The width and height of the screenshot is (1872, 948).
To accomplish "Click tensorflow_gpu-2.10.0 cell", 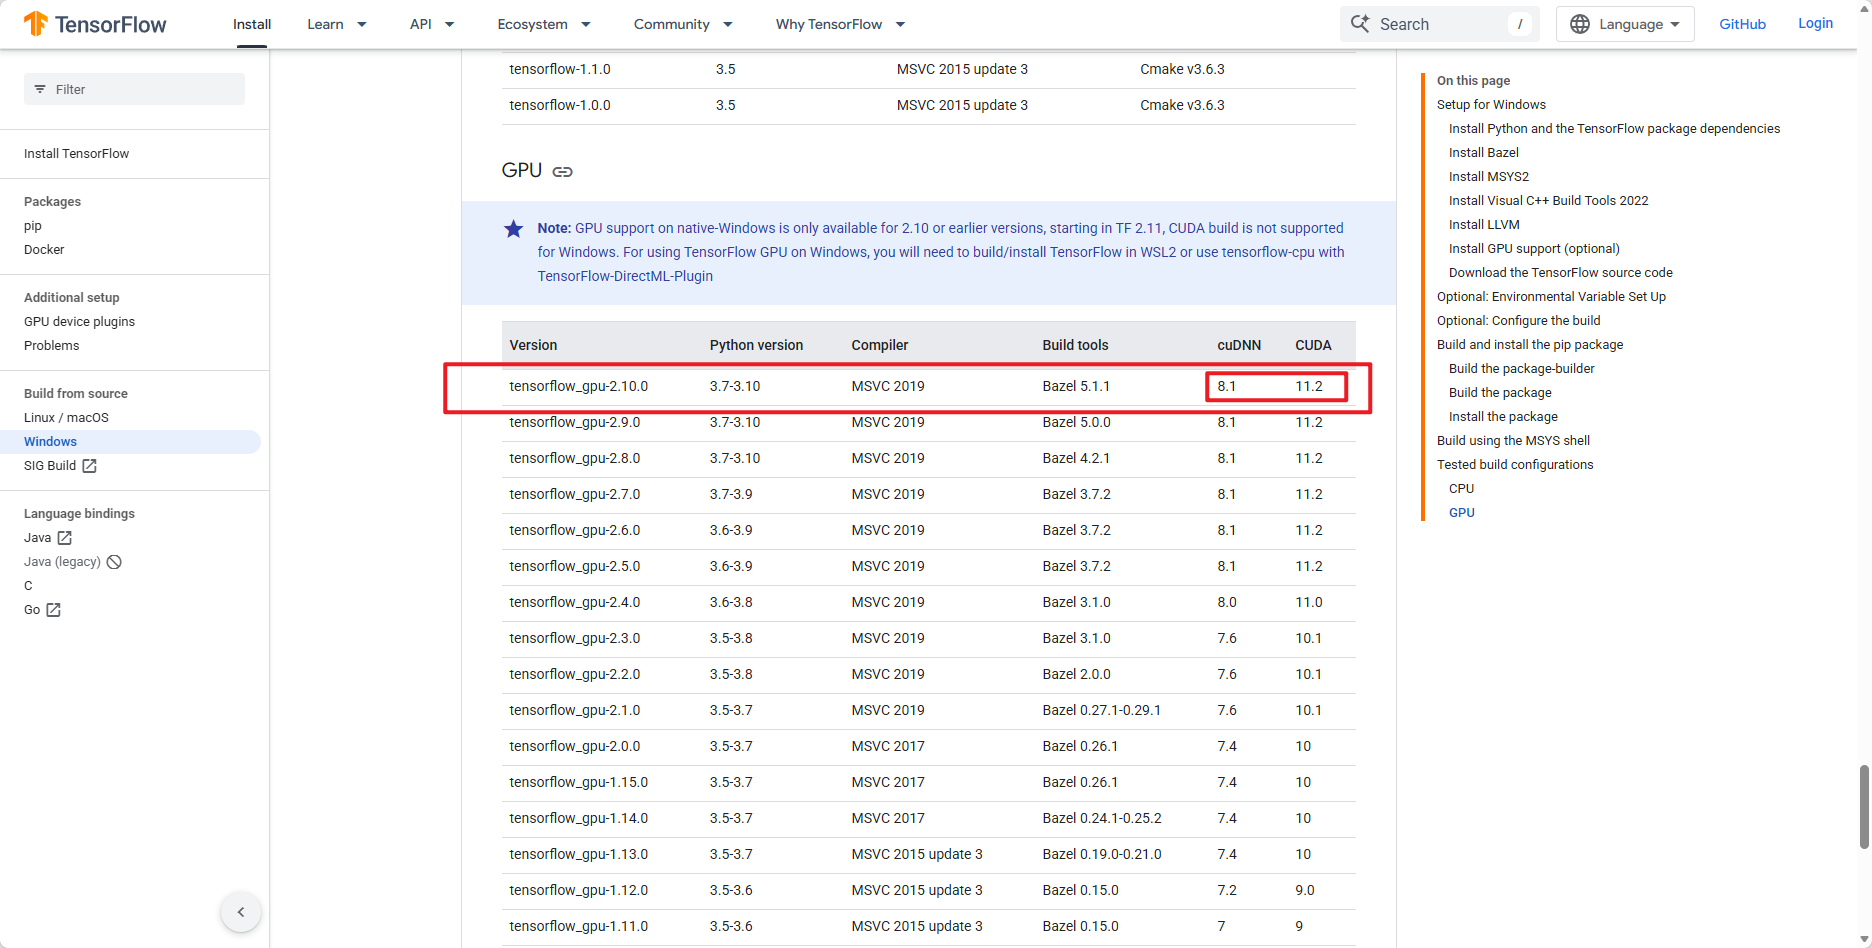I will point(579,386).
